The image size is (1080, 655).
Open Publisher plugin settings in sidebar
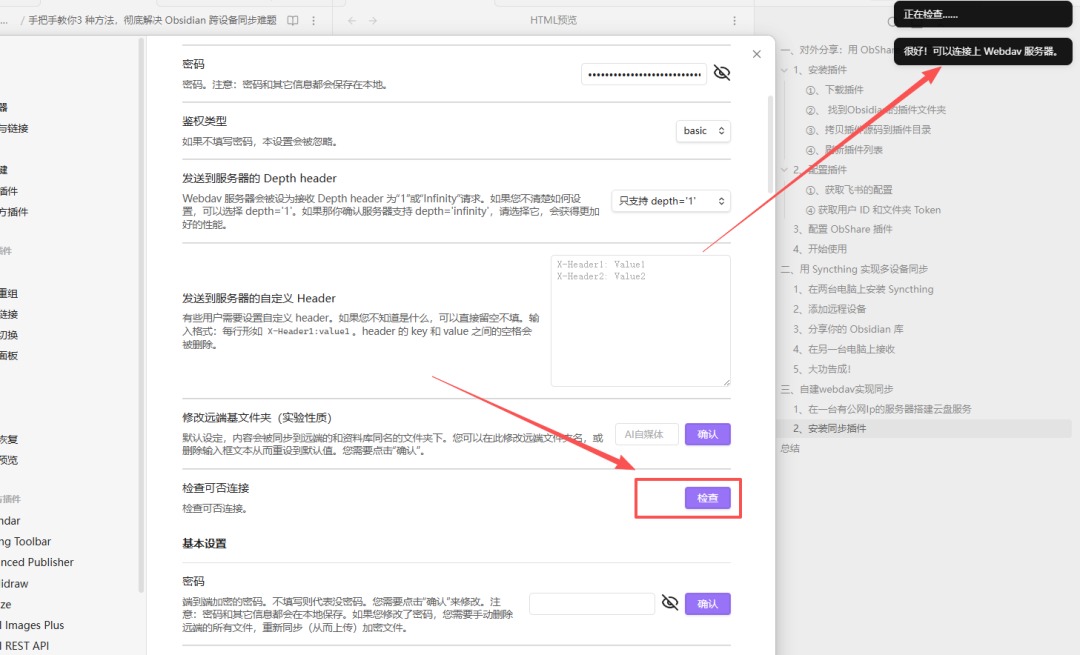coord(37,563)
